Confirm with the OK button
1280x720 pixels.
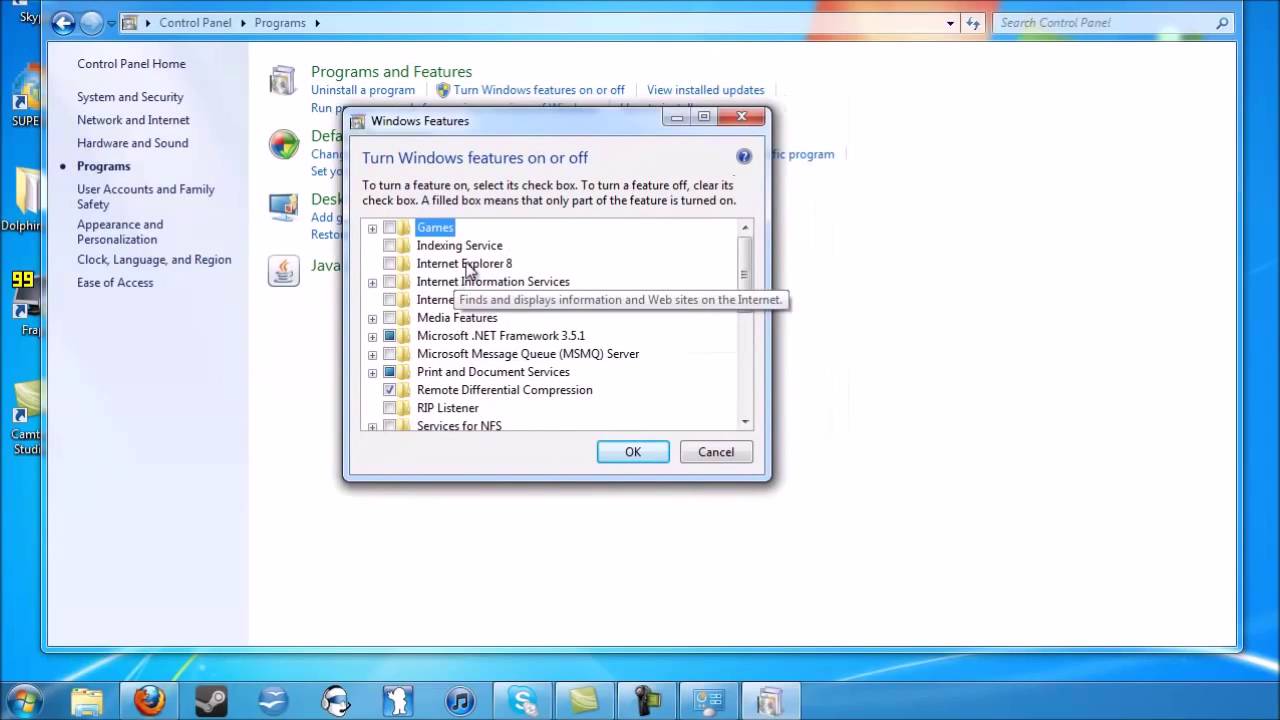tap(633, 452)
